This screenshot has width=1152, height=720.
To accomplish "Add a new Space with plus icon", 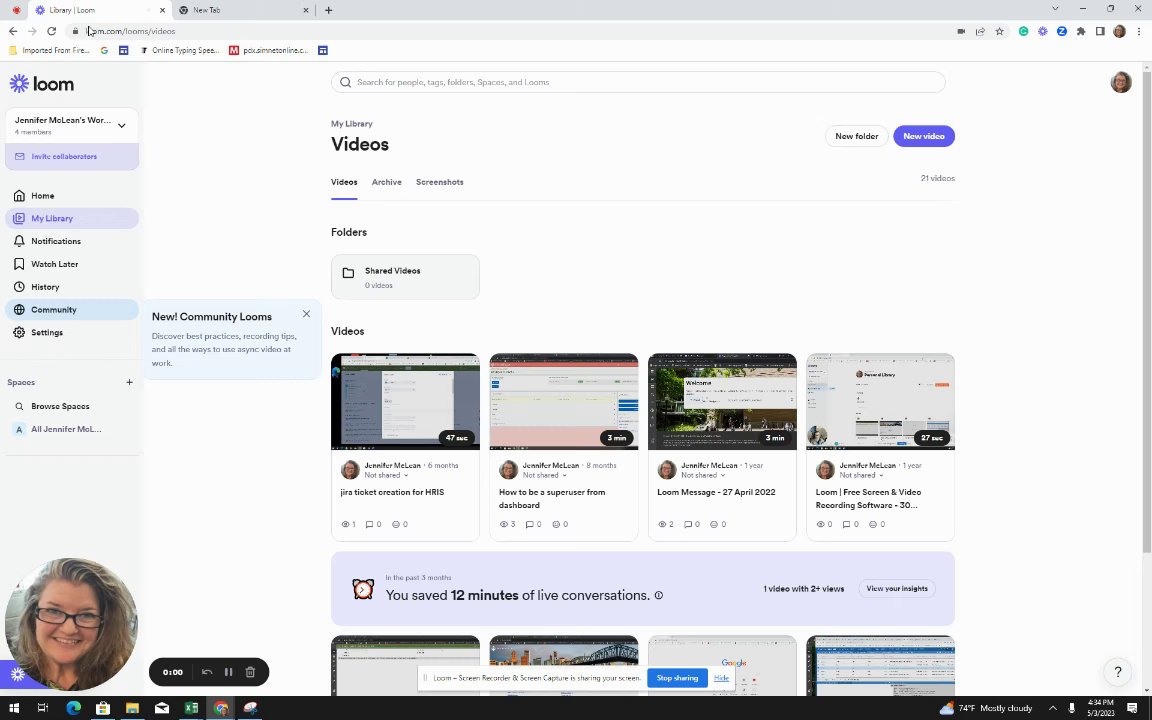I will point(129,382).
